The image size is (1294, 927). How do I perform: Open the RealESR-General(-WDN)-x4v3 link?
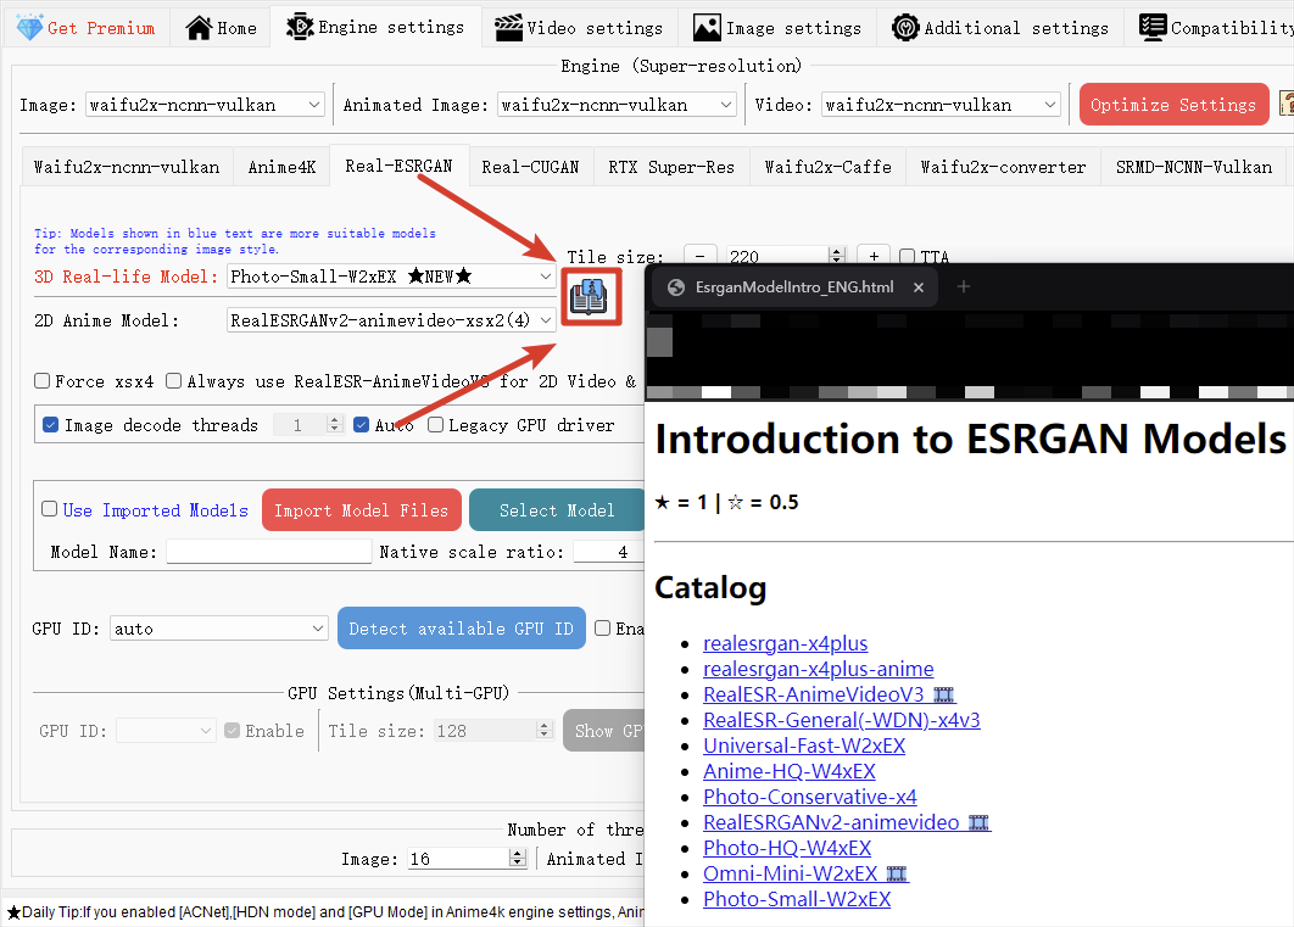click(x=841, y=720)
